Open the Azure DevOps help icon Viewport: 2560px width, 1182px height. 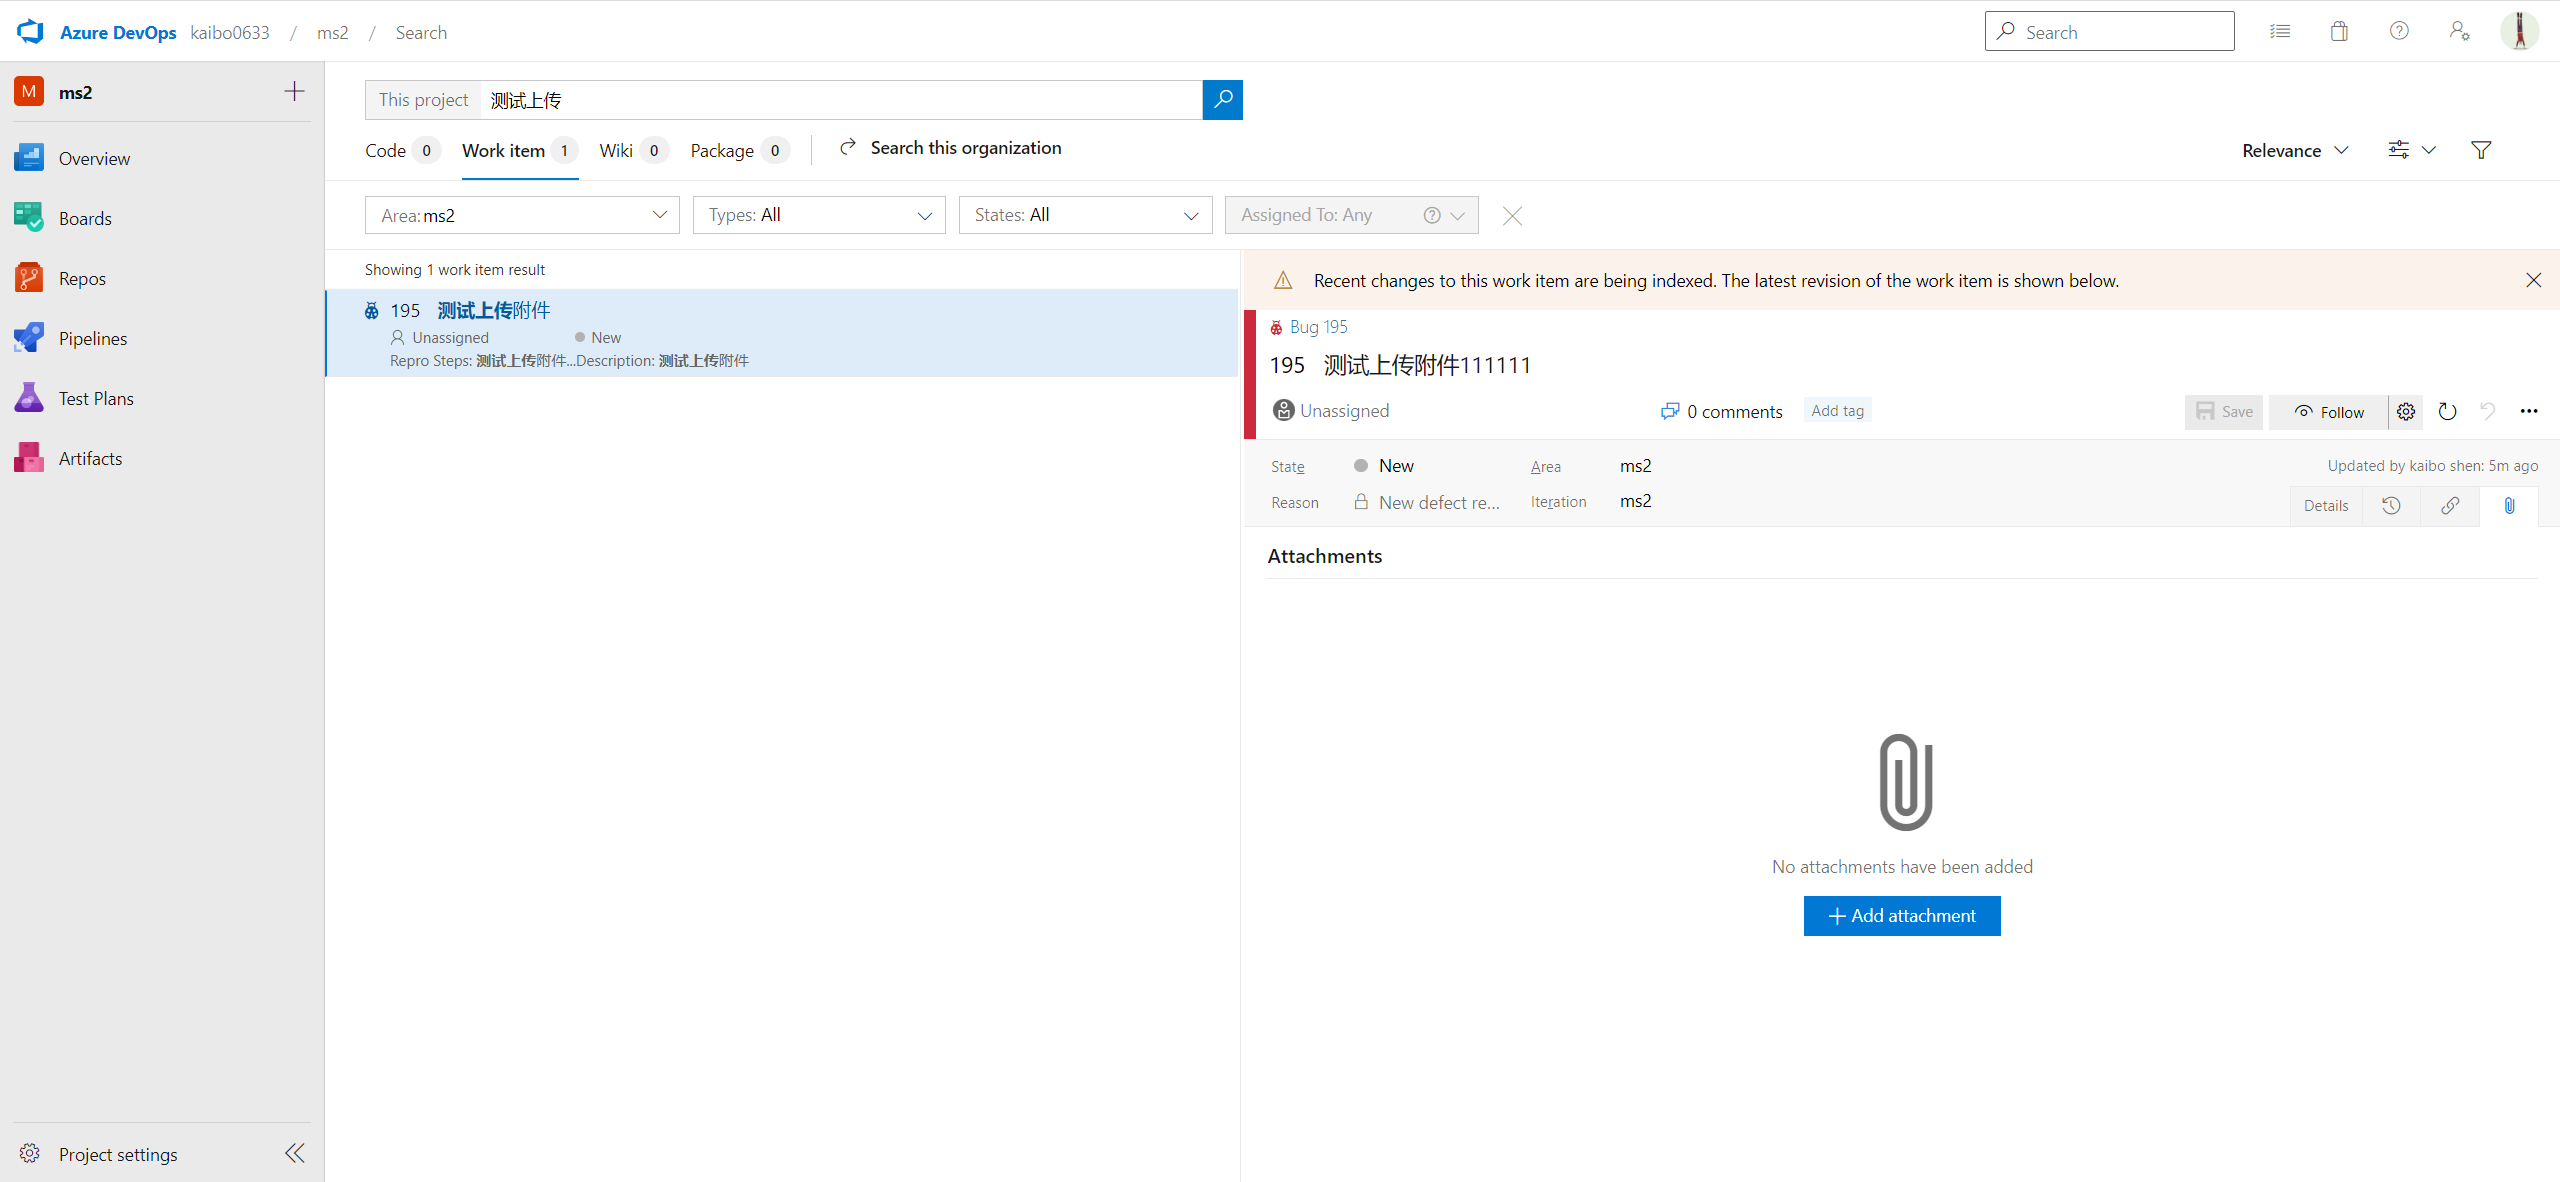(x=2399, y=31)
